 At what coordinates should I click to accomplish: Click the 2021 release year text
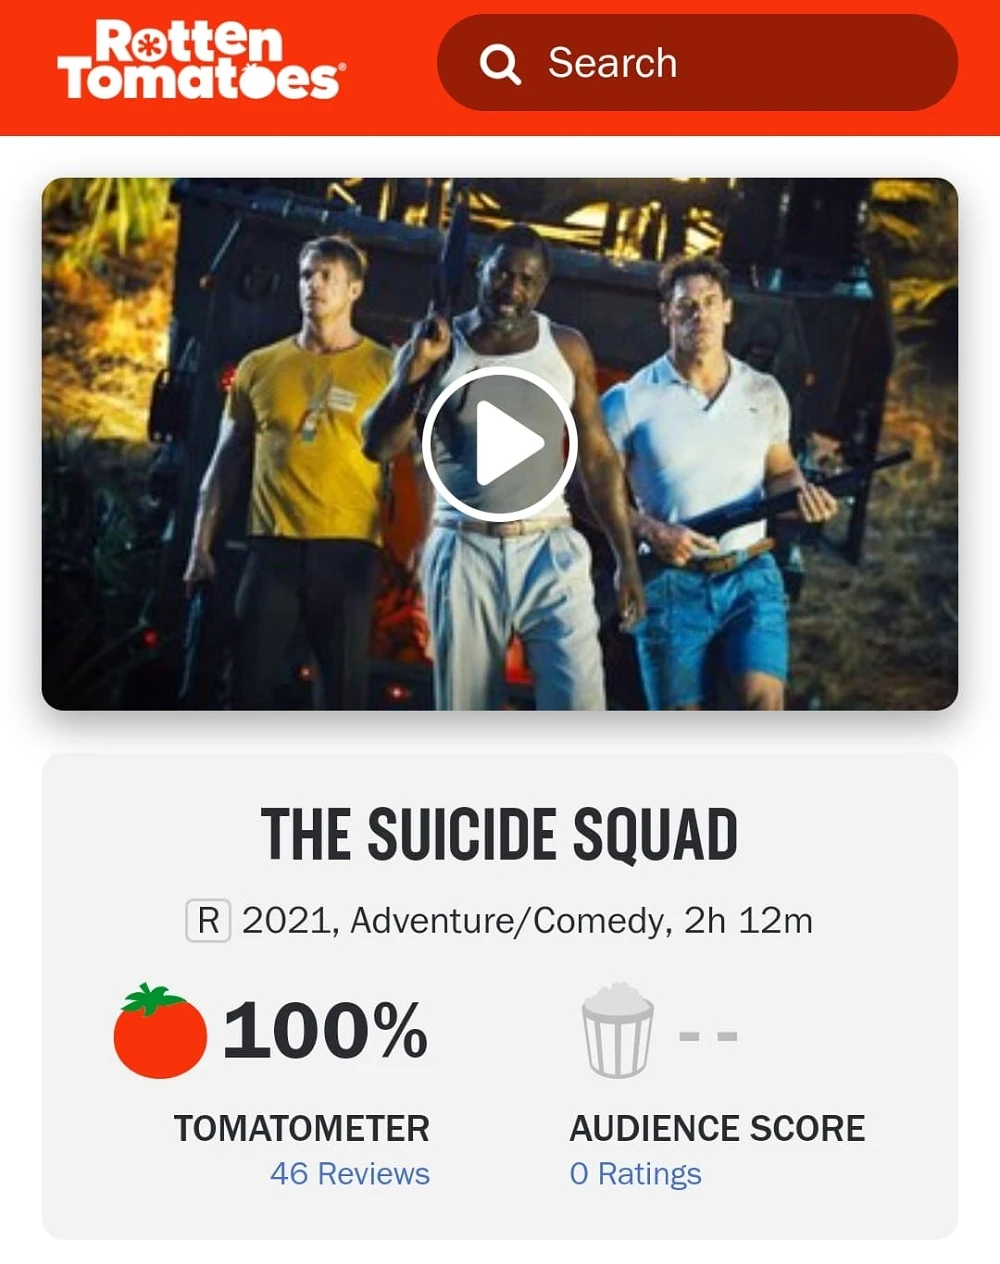(287, 920)
